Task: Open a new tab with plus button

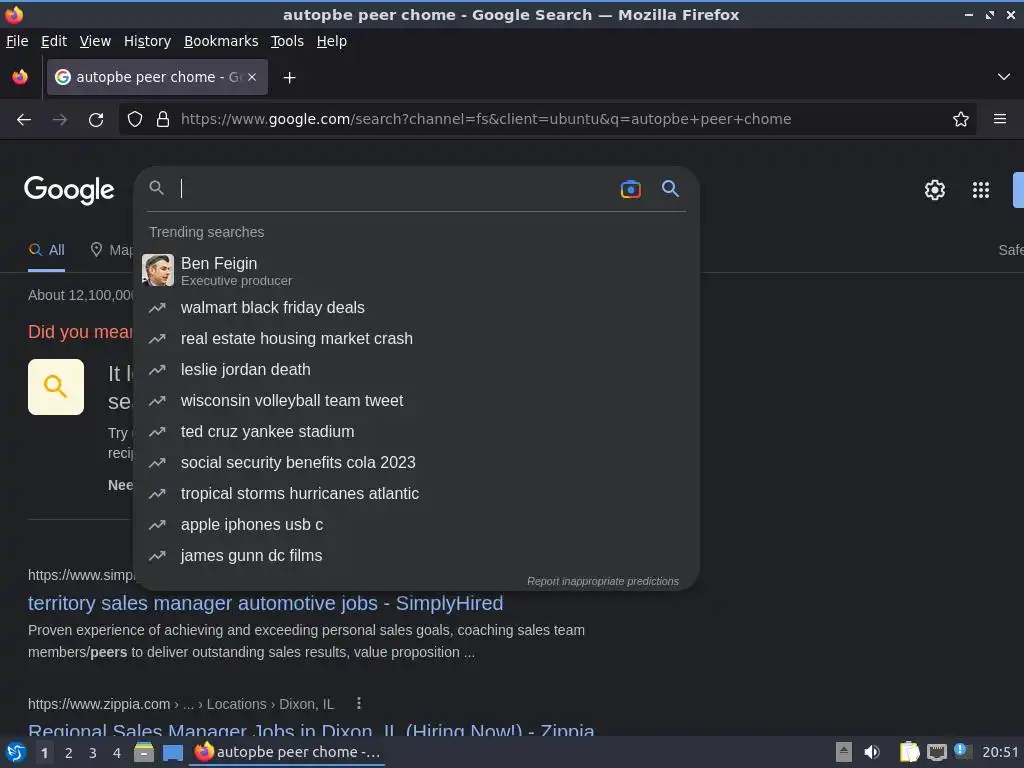Action: click(x=289, y=78)
